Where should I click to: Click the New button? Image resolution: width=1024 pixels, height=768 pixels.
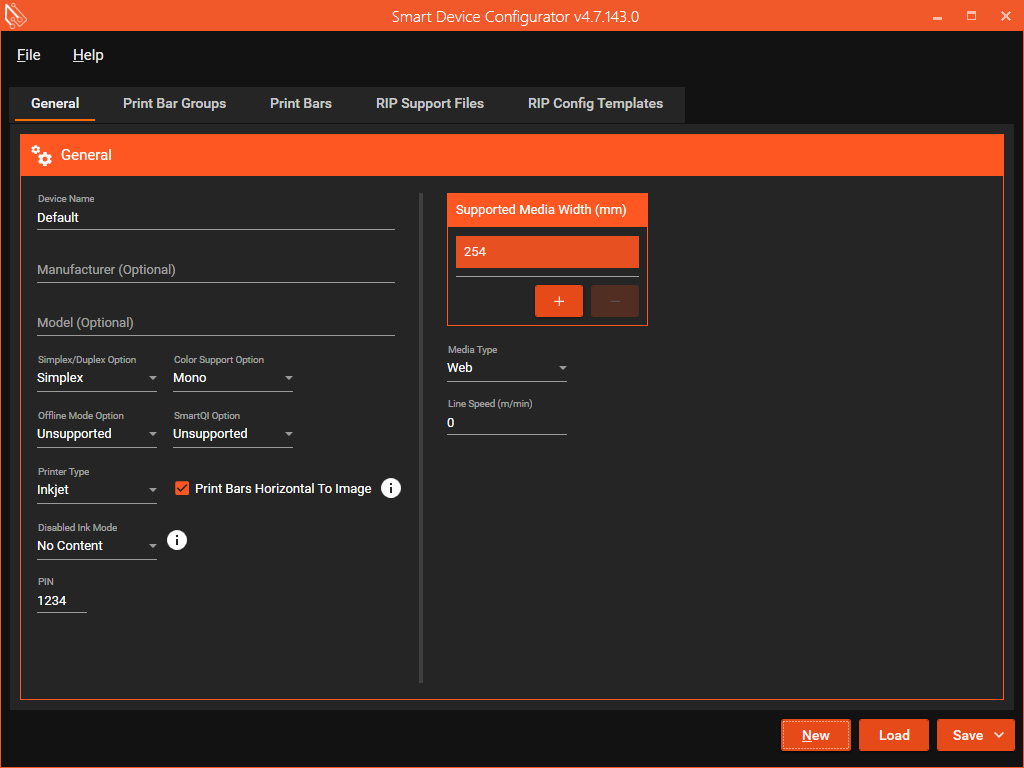tap(815, 735)
